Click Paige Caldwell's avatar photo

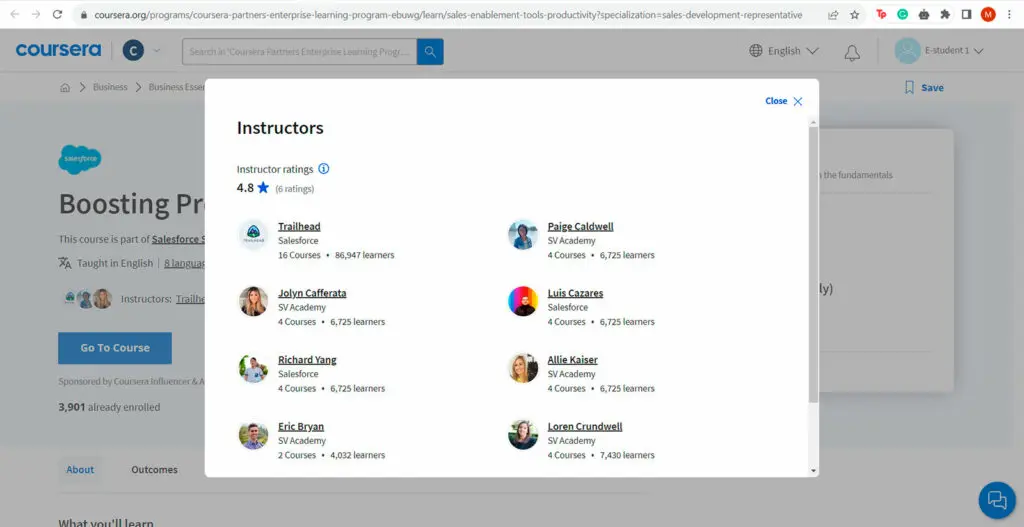[523, 234]
